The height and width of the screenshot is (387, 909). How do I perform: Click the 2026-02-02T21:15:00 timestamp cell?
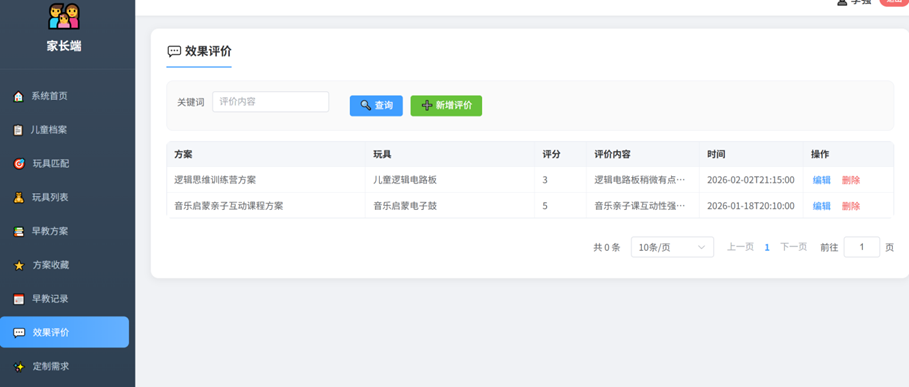751,180
